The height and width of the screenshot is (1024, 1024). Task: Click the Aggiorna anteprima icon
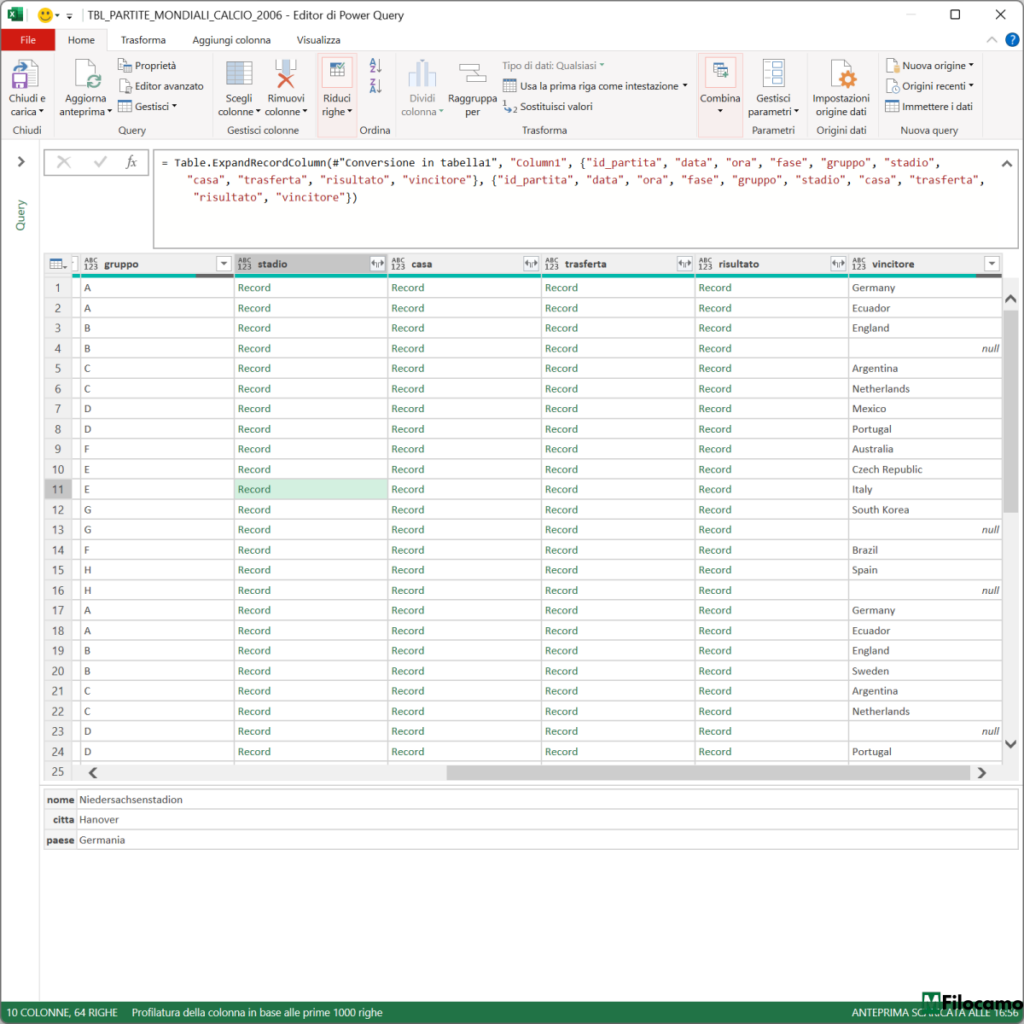pyautogui.click(x=86, y=74)
